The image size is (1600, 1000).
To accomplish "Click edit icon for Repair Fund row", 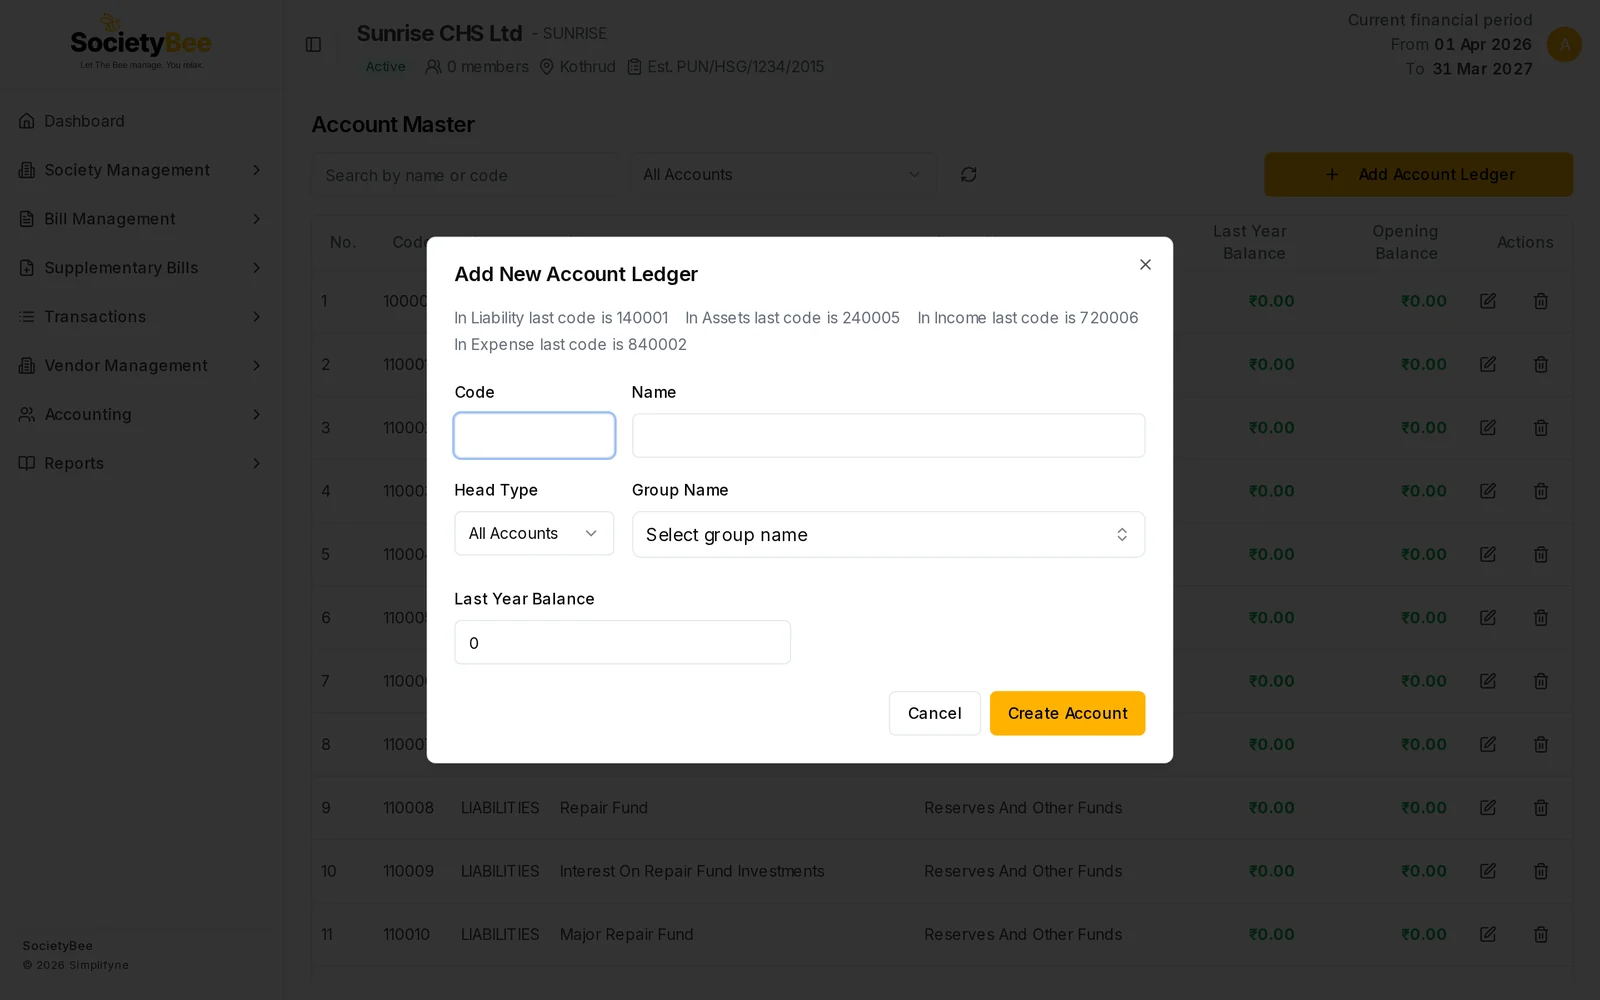I will [1488, 808].
